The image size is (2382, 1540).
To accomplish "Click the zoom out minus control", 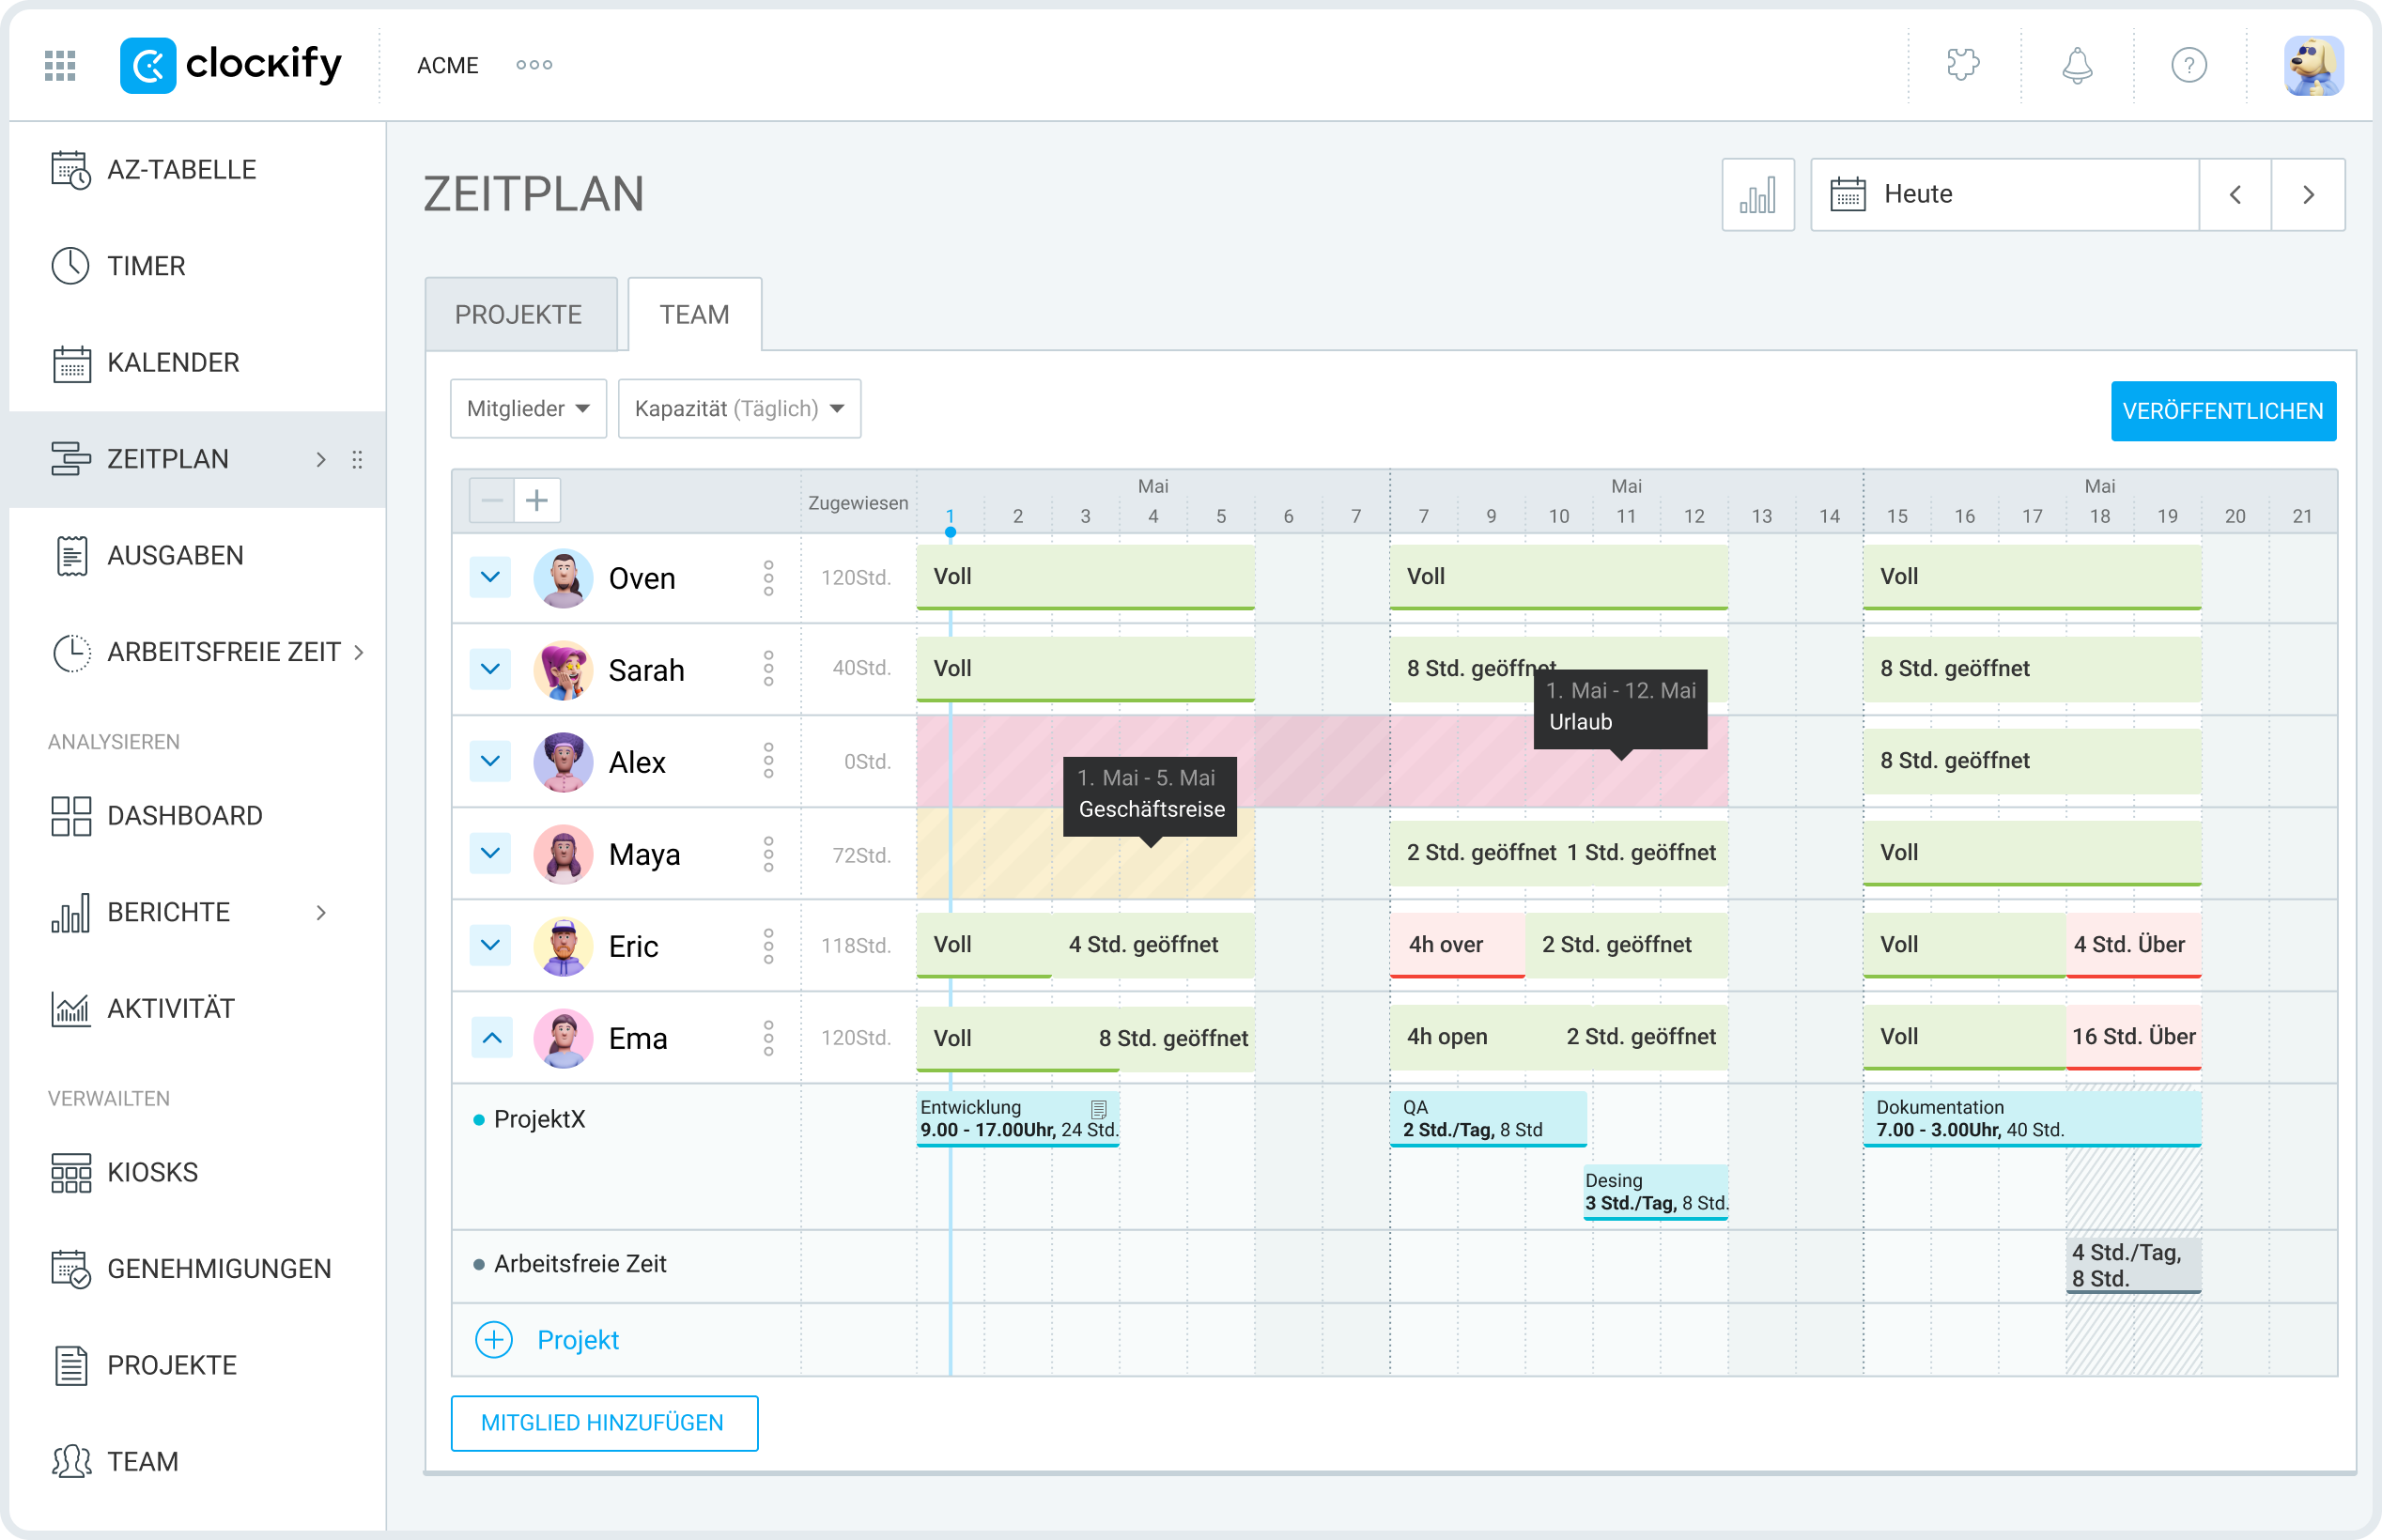I will coord(492,499).
